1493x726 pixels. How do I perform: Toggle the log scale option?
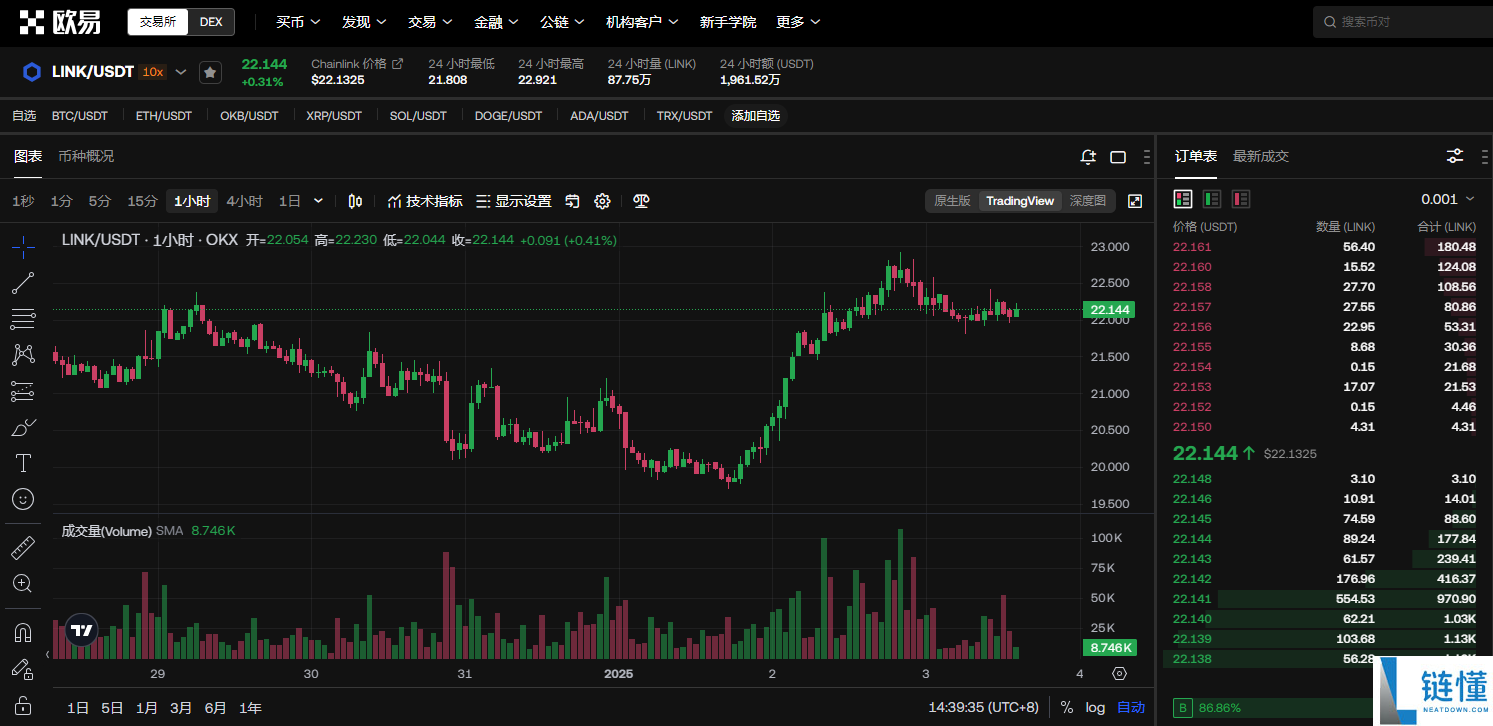1095,707
